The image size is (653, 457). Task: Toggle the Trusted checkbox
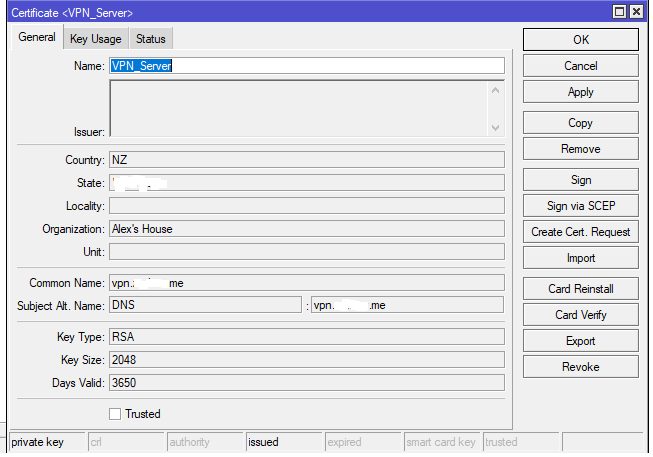point(115,414)
